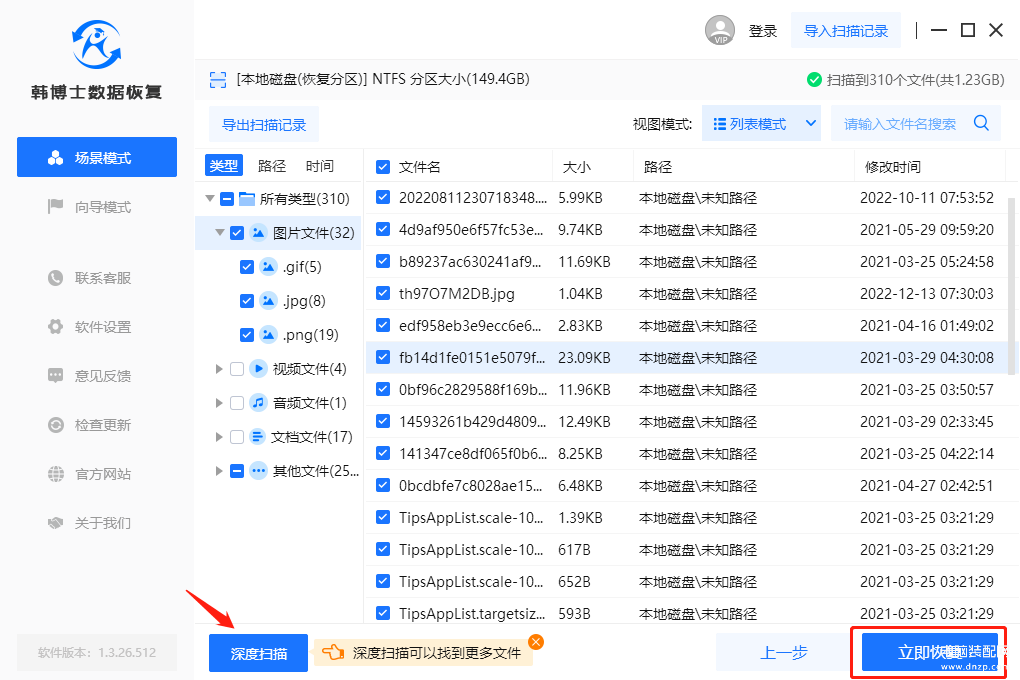The width and height of the screenshot is (1020, 680).
Task: Toggle the select-all checkbox beside 文件名
Action: coord(383,167)
